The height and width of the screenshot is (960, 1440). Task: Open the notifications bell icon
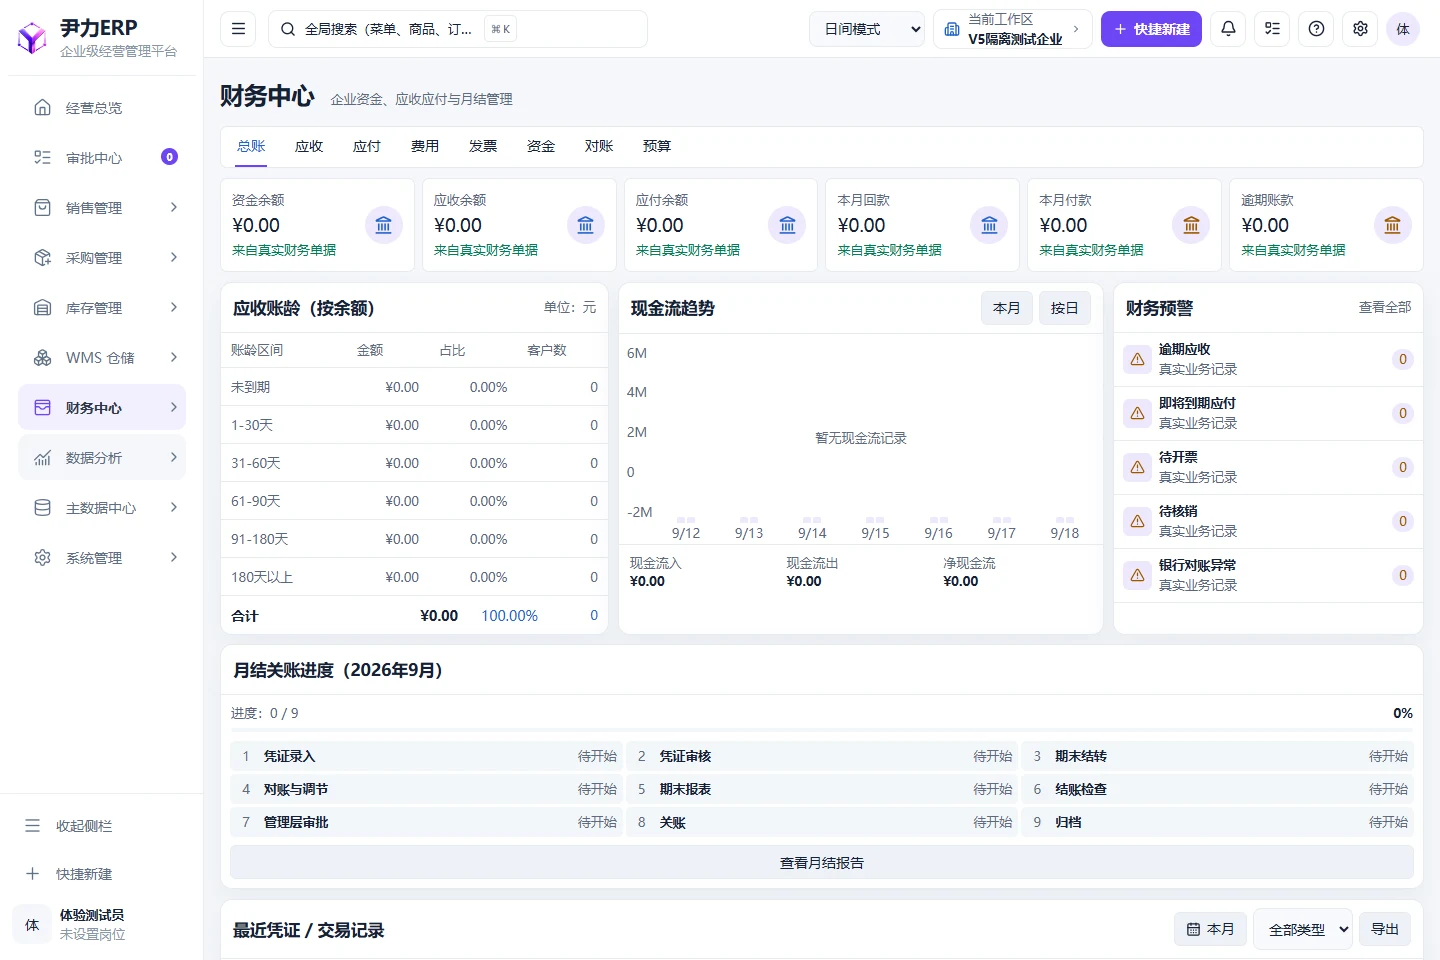(x=1228, y=29)
